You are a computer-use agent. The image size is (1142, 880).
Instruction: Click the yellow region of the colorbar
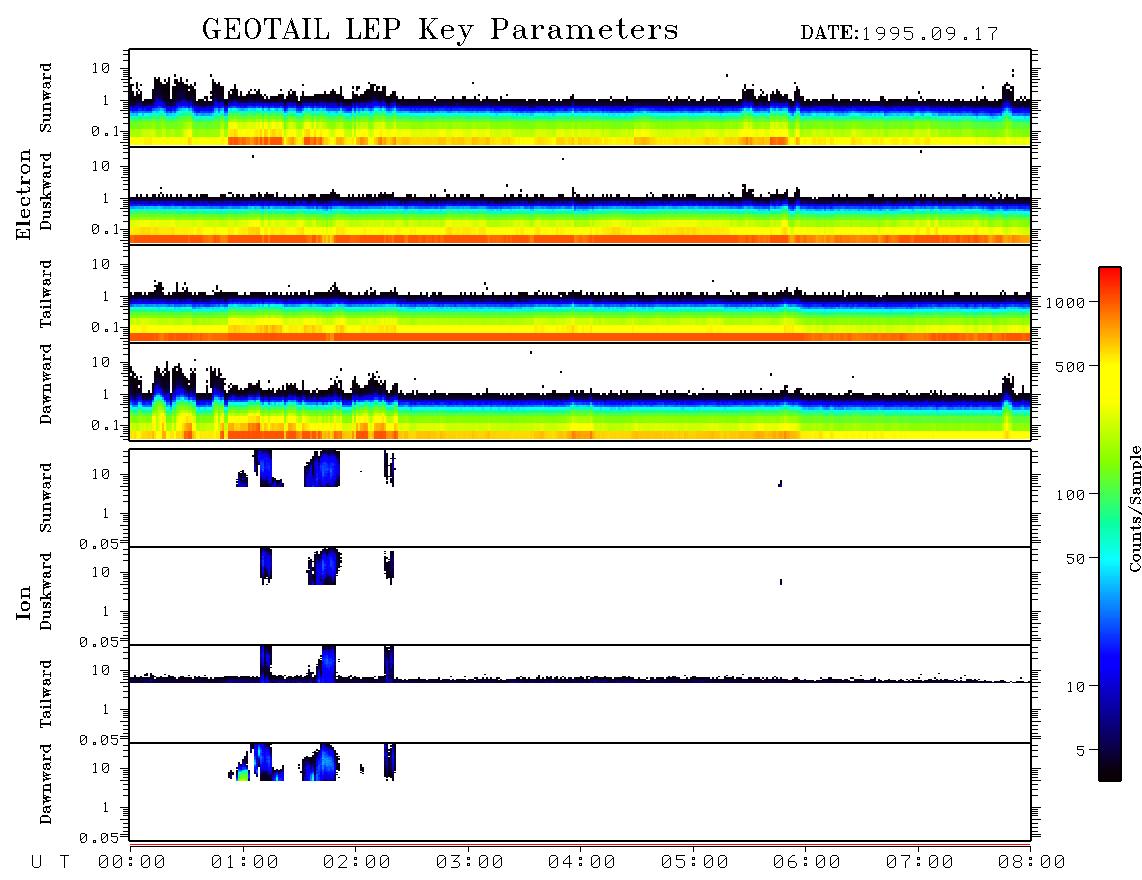pos(1110,379)
